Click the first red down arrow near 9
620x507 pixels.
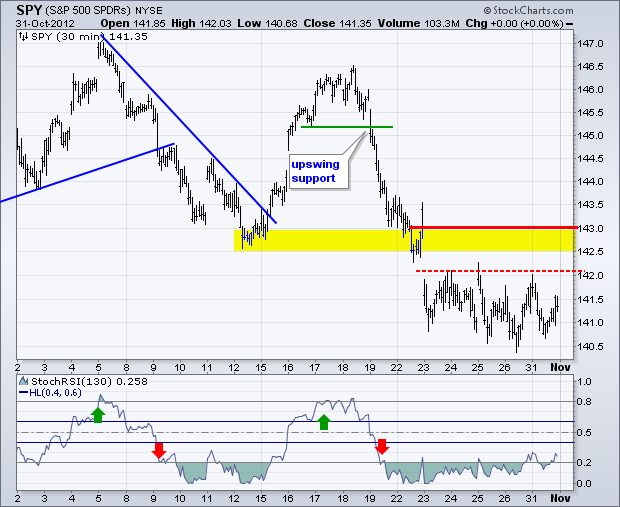coord(159,450)
